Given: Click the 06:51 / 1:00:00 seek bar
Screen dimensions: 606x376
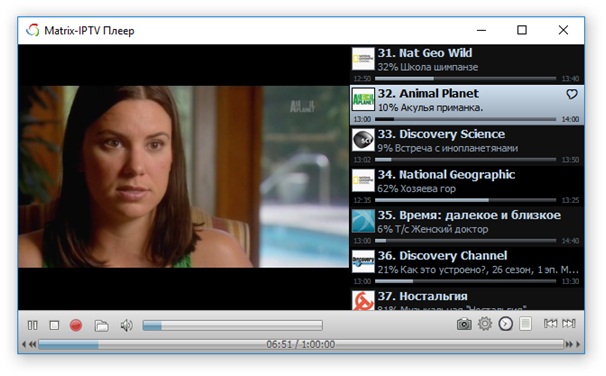Looking at the screenshot, I should 301,344.
